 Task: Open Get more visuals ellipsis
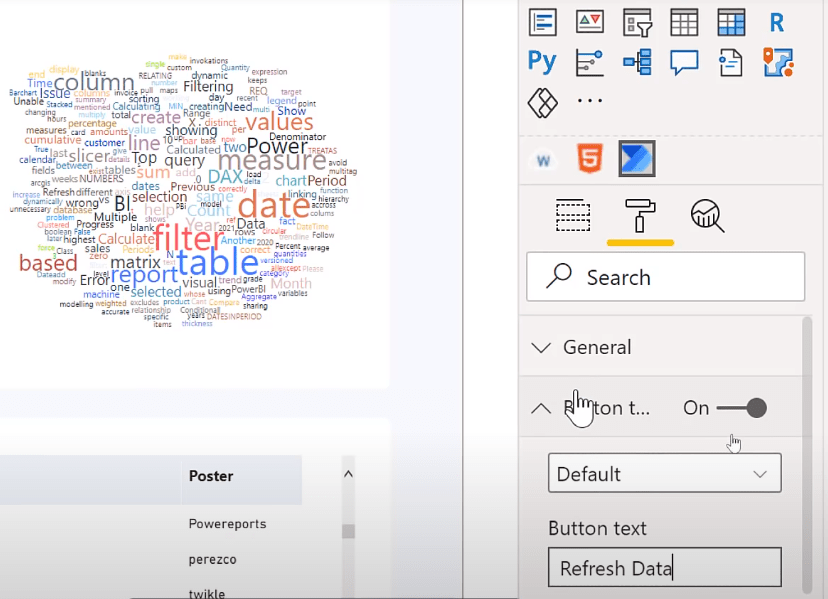point(589,100)
